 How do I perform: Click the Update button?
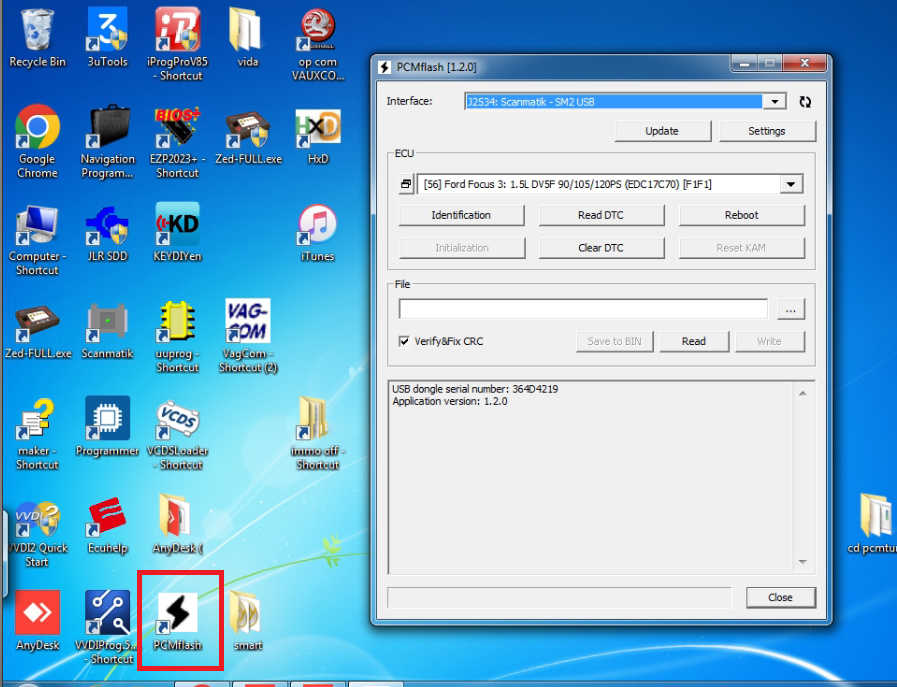tap(662, 131)
